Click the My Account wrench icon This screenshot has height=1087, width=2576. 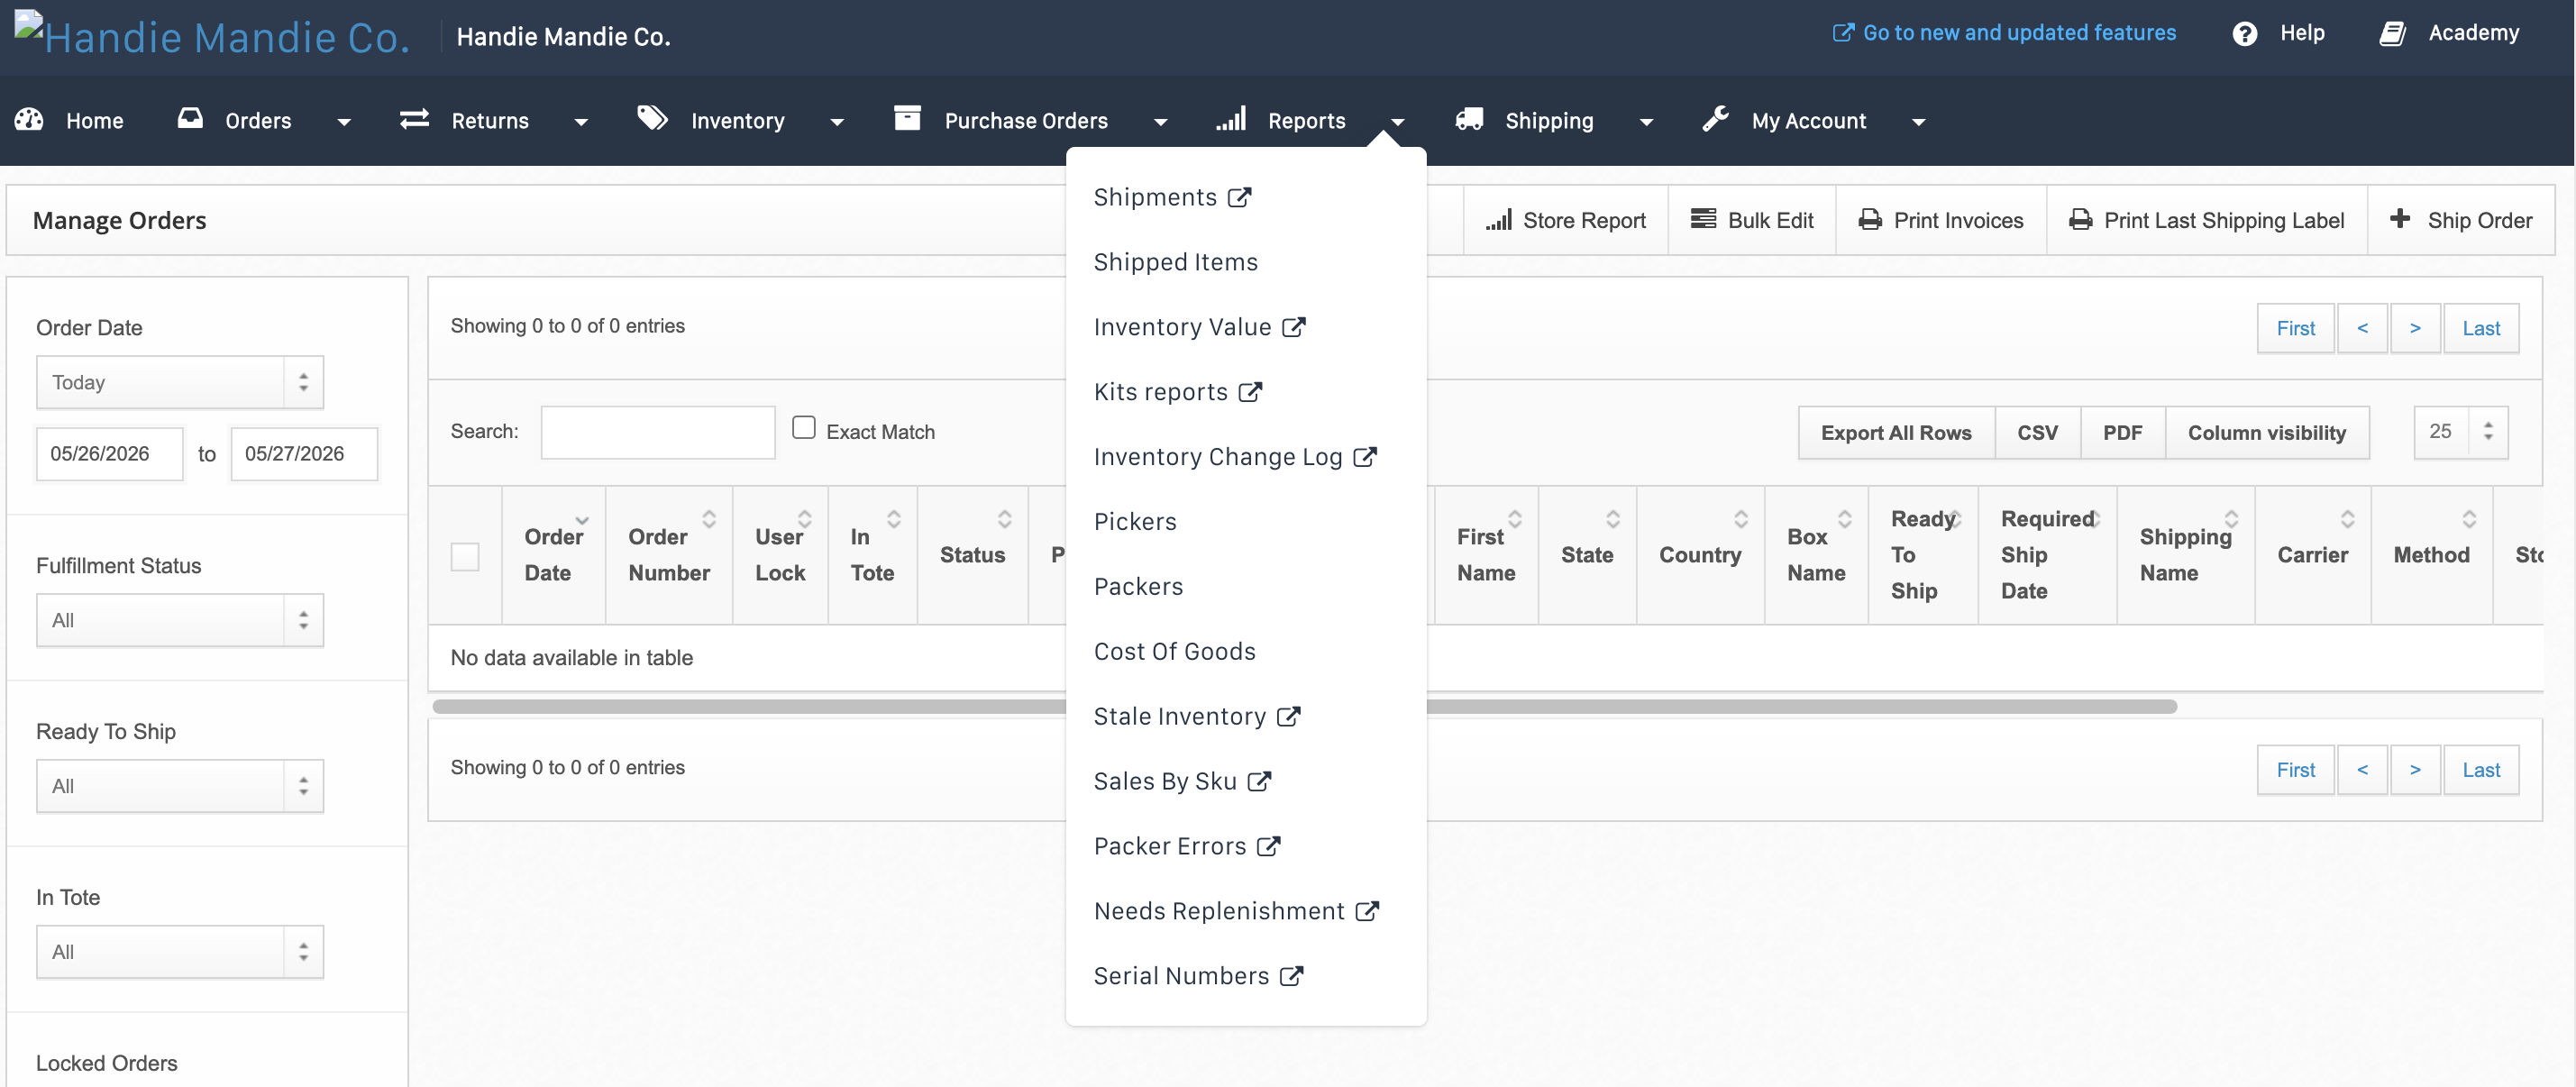click(1716, 119)
